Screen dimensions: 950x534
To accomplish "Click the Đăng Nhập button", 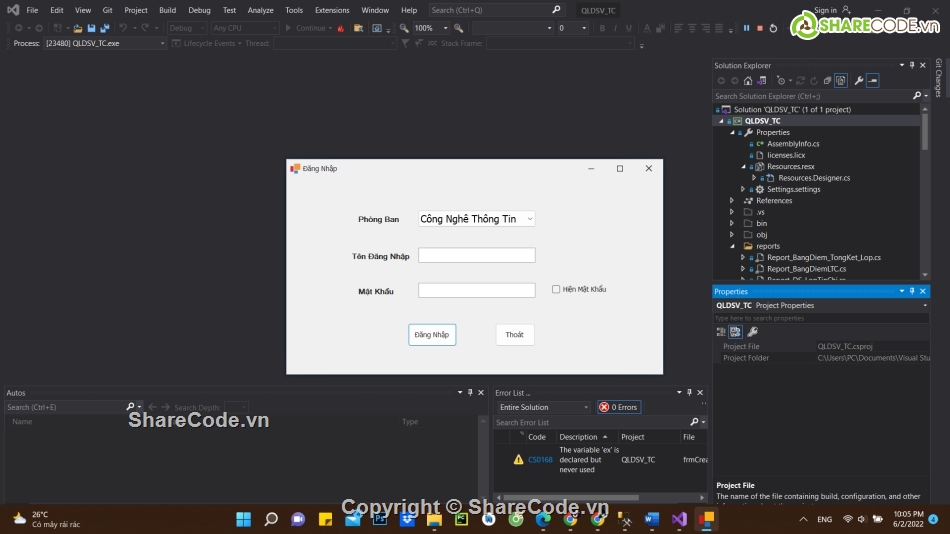I will [432, 335].
